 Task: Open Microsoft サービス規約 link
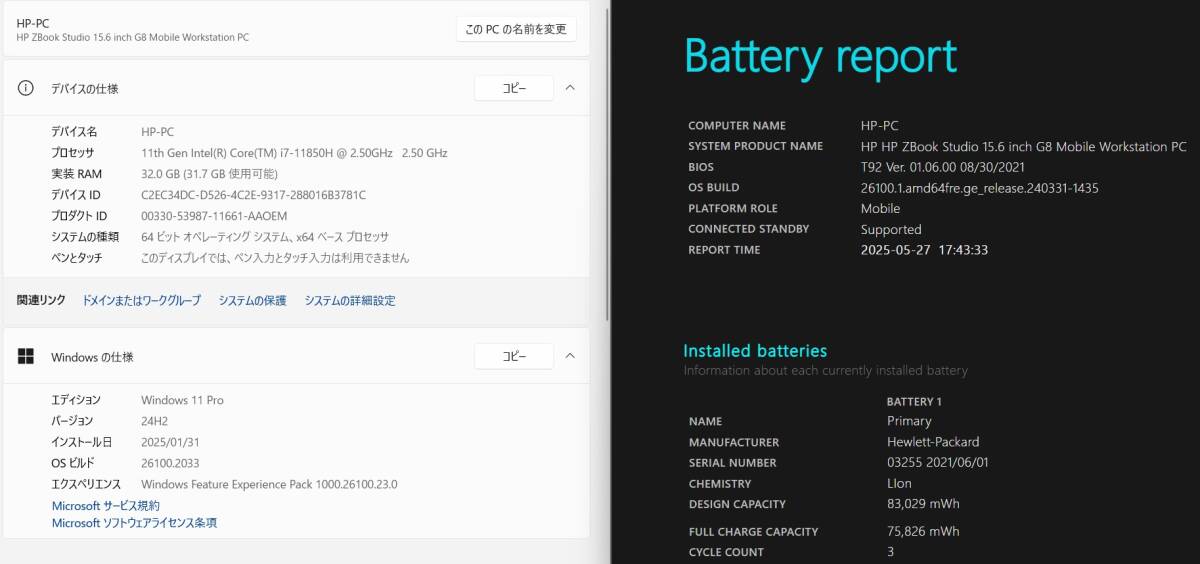[x=105, y=506]
